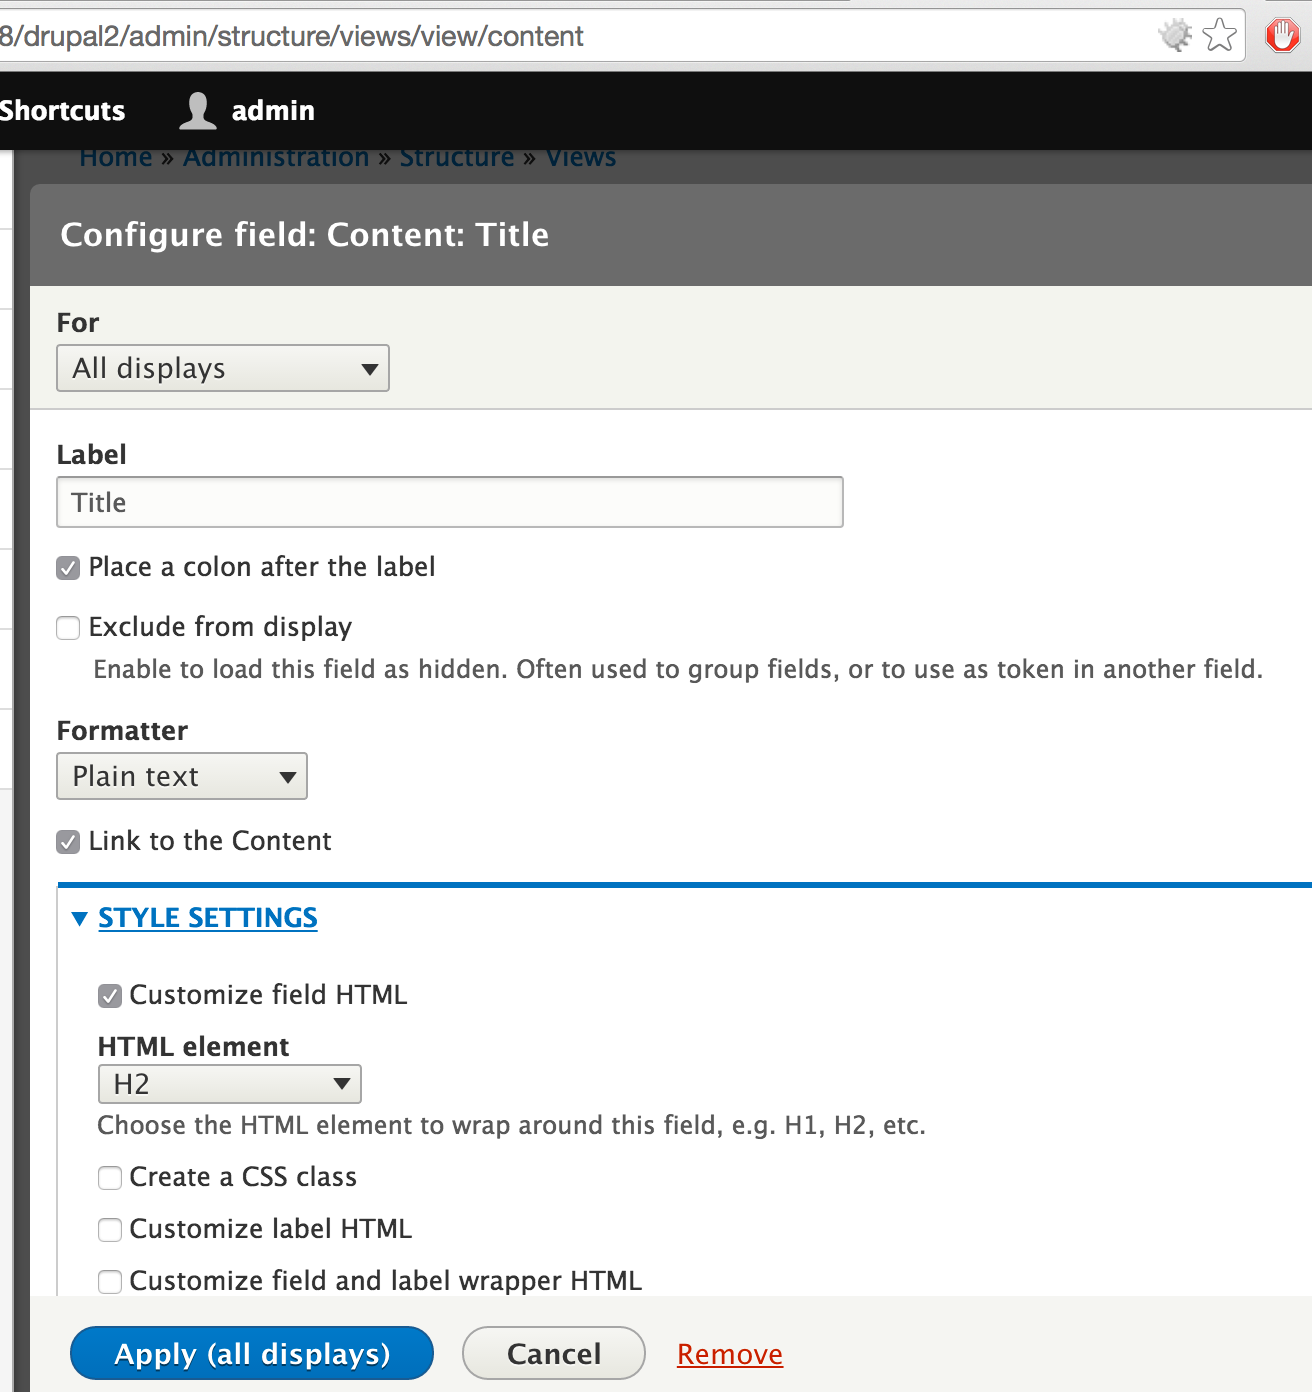Viewport: 1312px width, 1392px height.
Task: Click Apply (all displays) button
Action: pyautogui.click(x=251, y=1353)
